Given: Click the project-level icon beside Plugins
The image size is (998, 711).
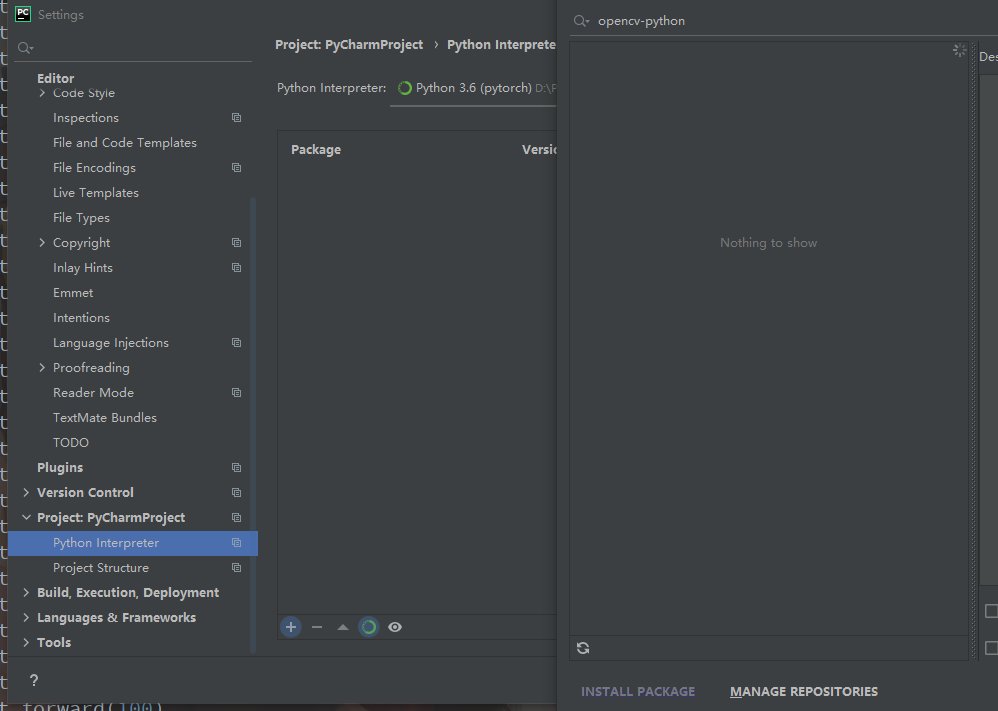Looking at the screenshot, I should [x=236, y=467].
